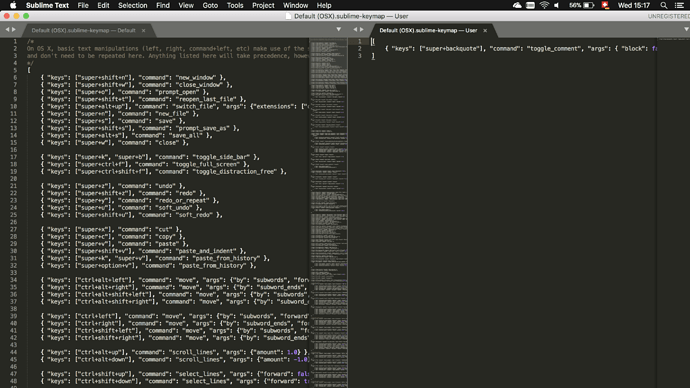Click line with "save_all" command
This screenshot has width=690, height=388.
[126, 135]
